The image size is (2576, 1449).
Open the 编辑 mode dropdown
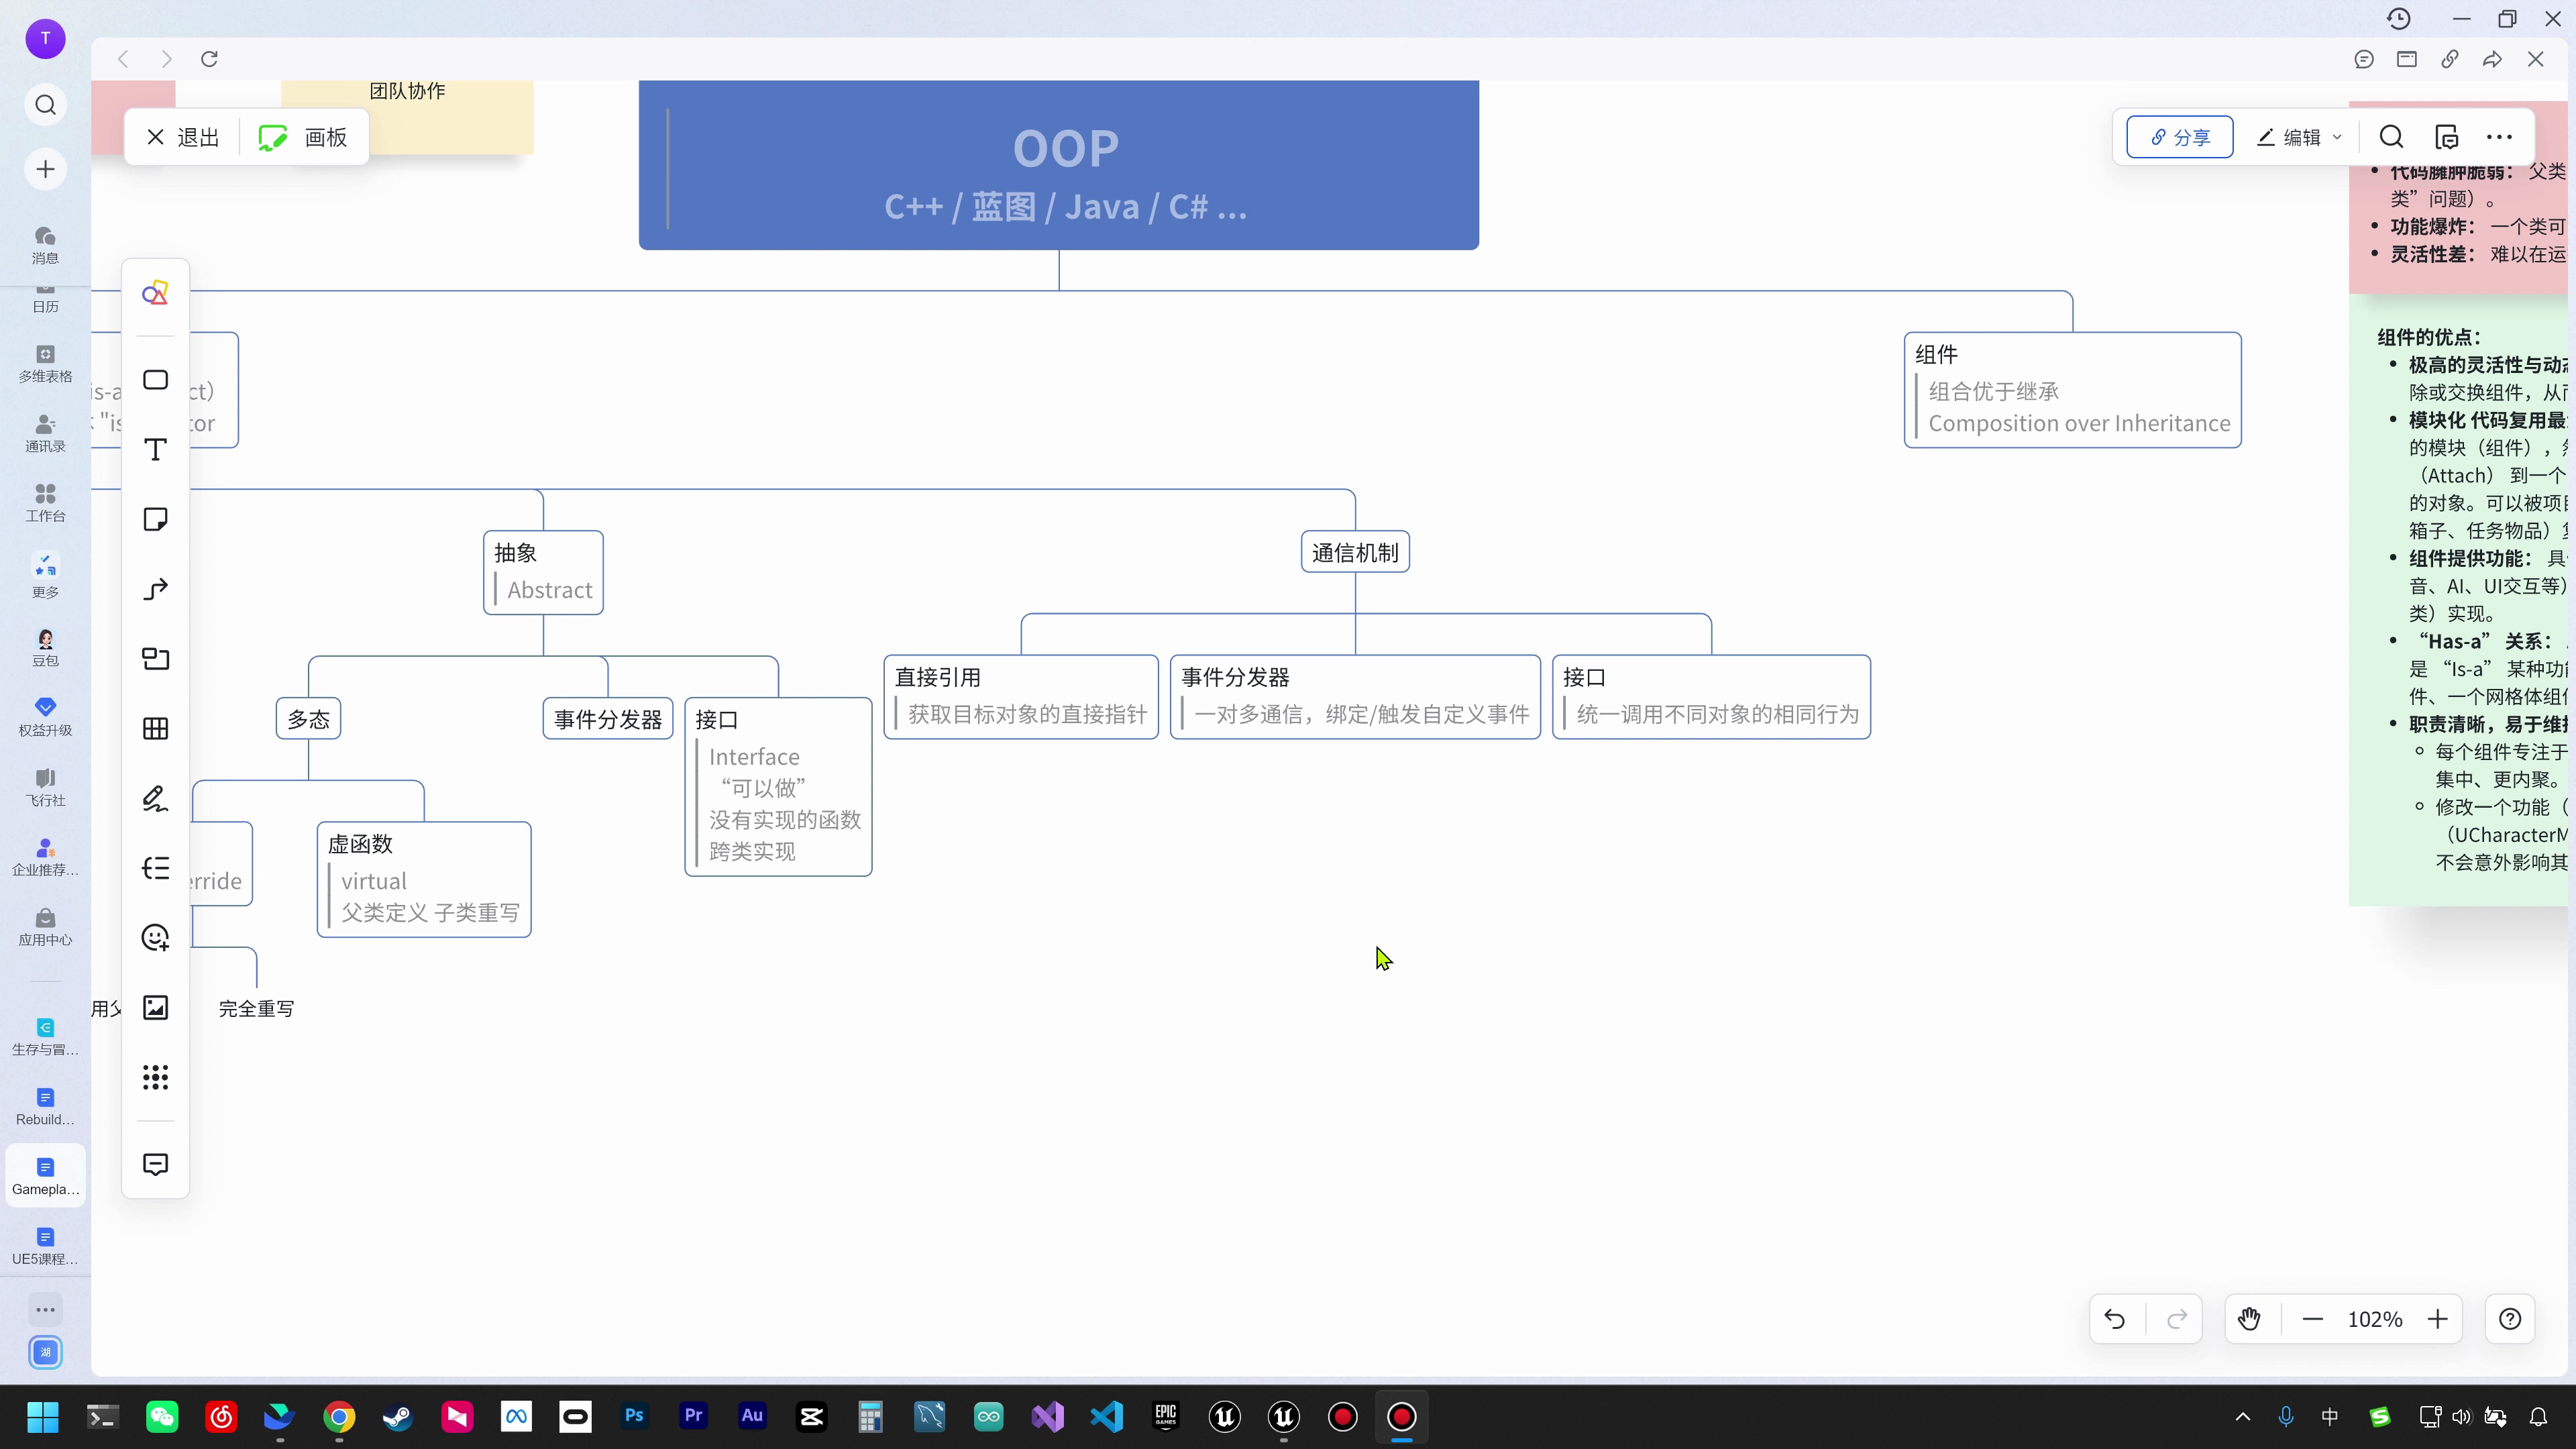[x=2299, y=137]
